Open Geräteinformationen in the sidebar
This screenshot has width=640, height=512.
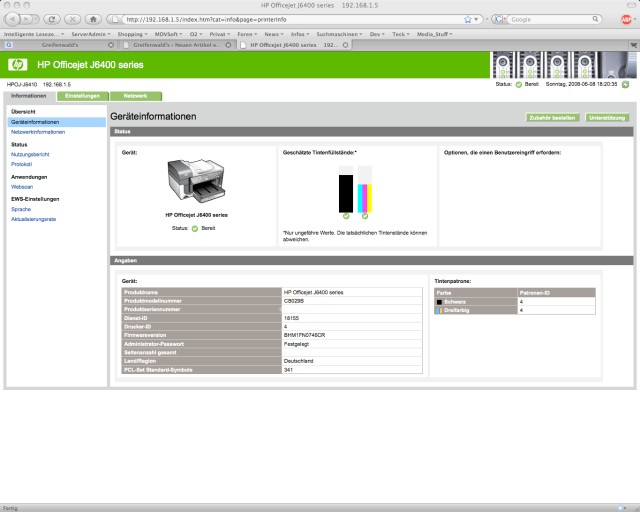coord(35,122)
